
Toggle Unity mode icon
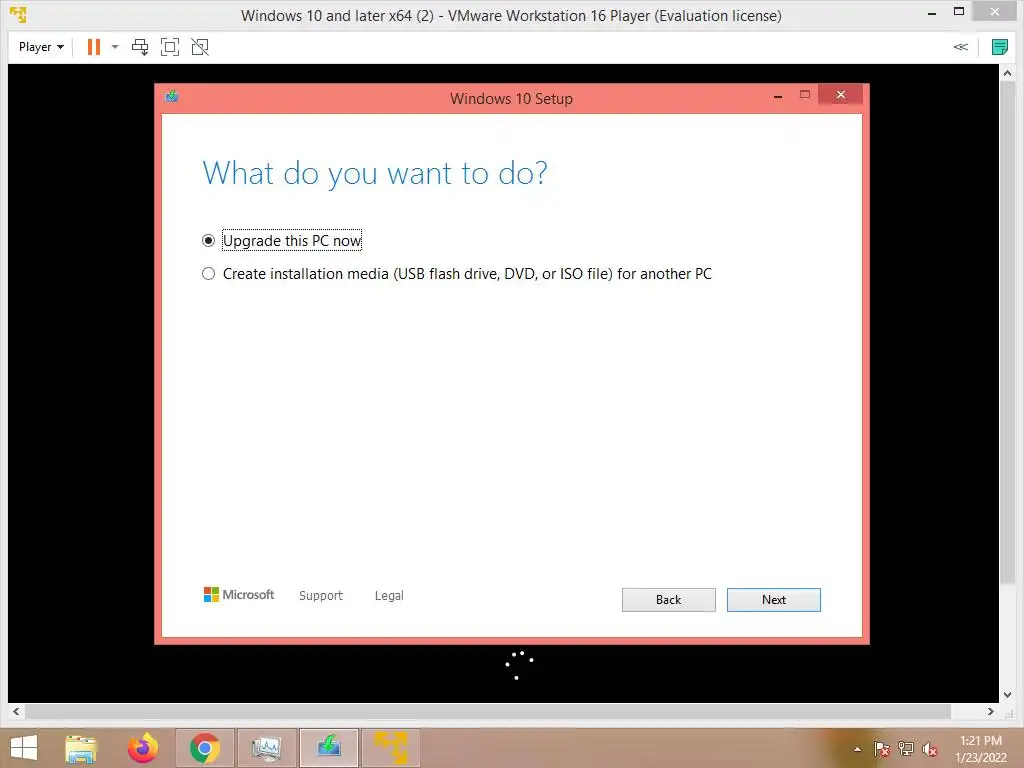(200, 47)
